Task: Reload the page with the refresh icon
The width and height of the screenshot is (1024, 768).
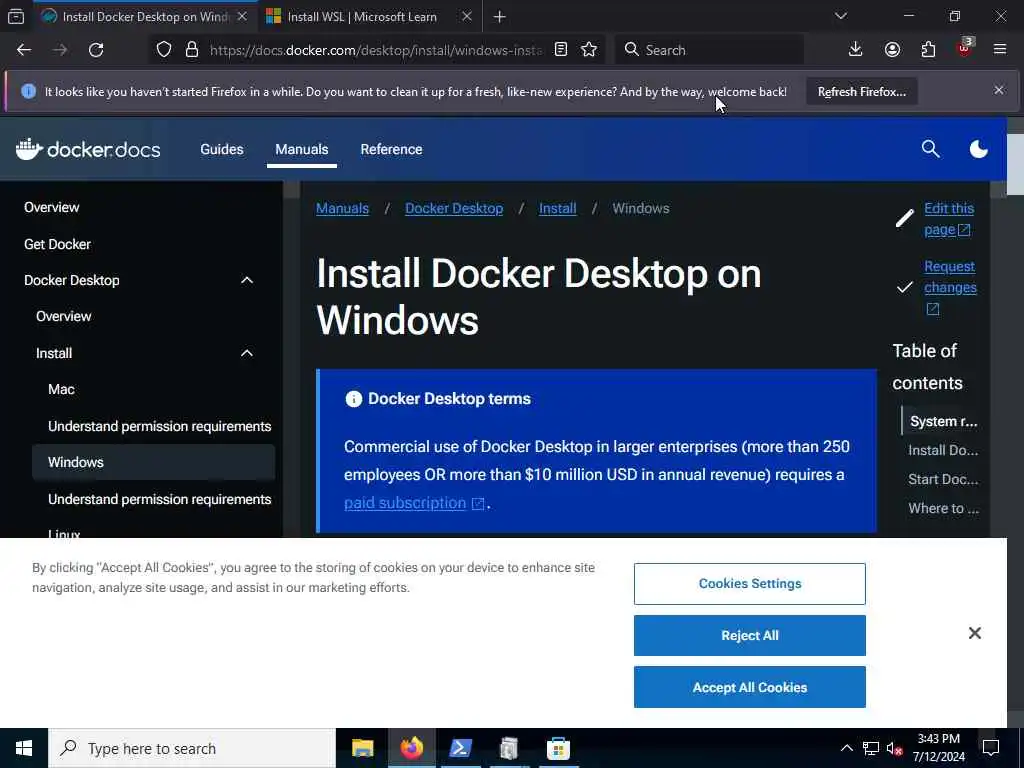Action: point(96,50)
